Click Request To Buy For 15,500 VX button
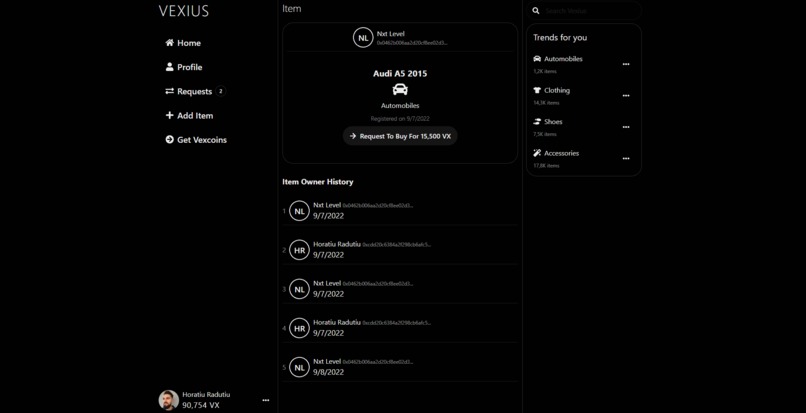Viewport: 806px width, 413px height. 400,136
